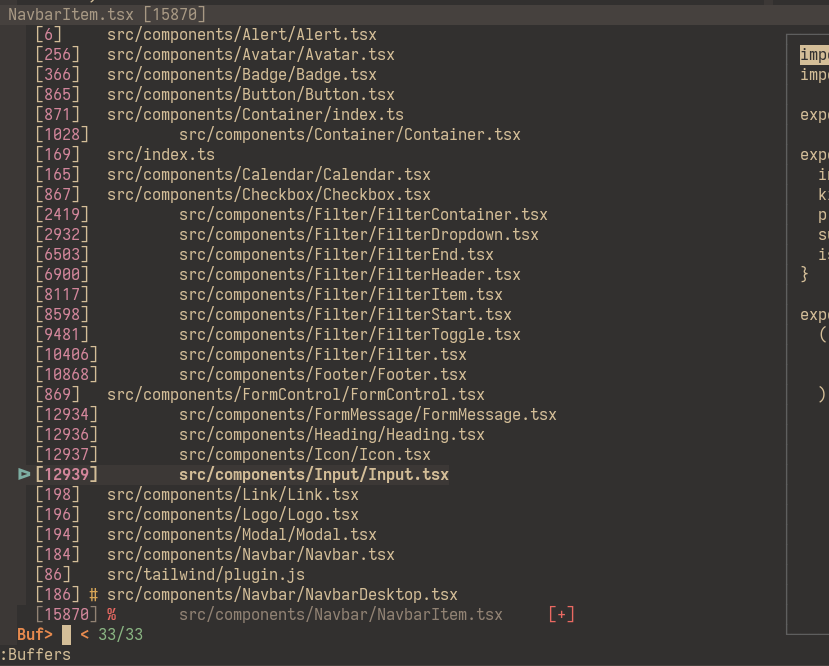Select buffer src/components/Filter/Filter.tsx

[323, 355]
